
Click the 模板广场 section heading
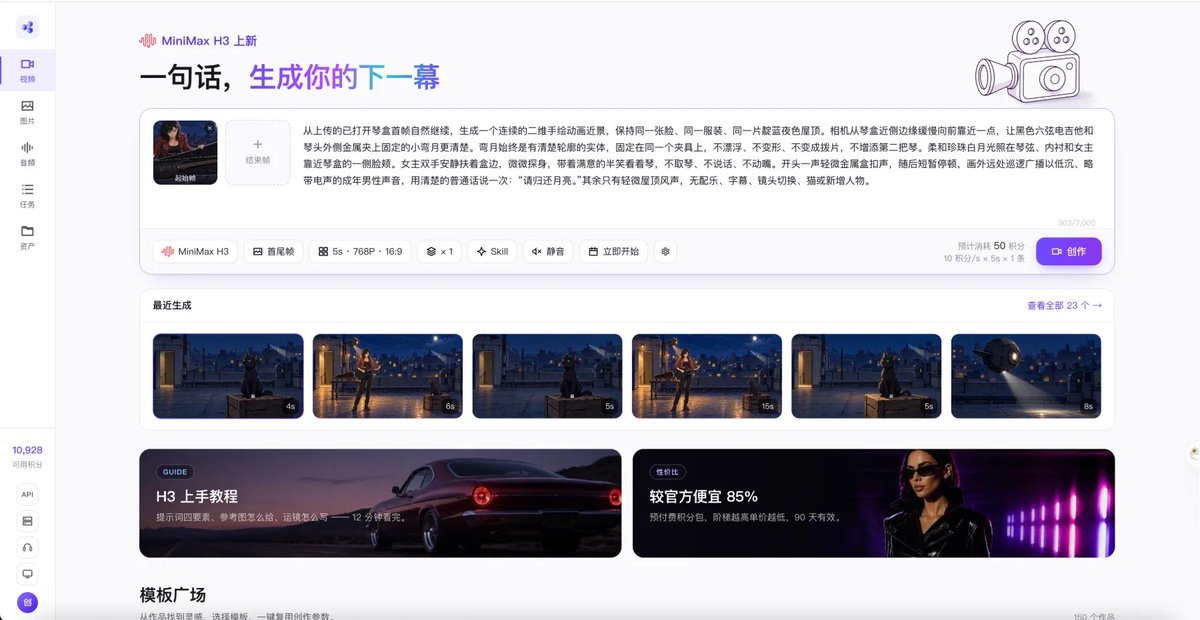pyautogui.click(x=173, y=595)
